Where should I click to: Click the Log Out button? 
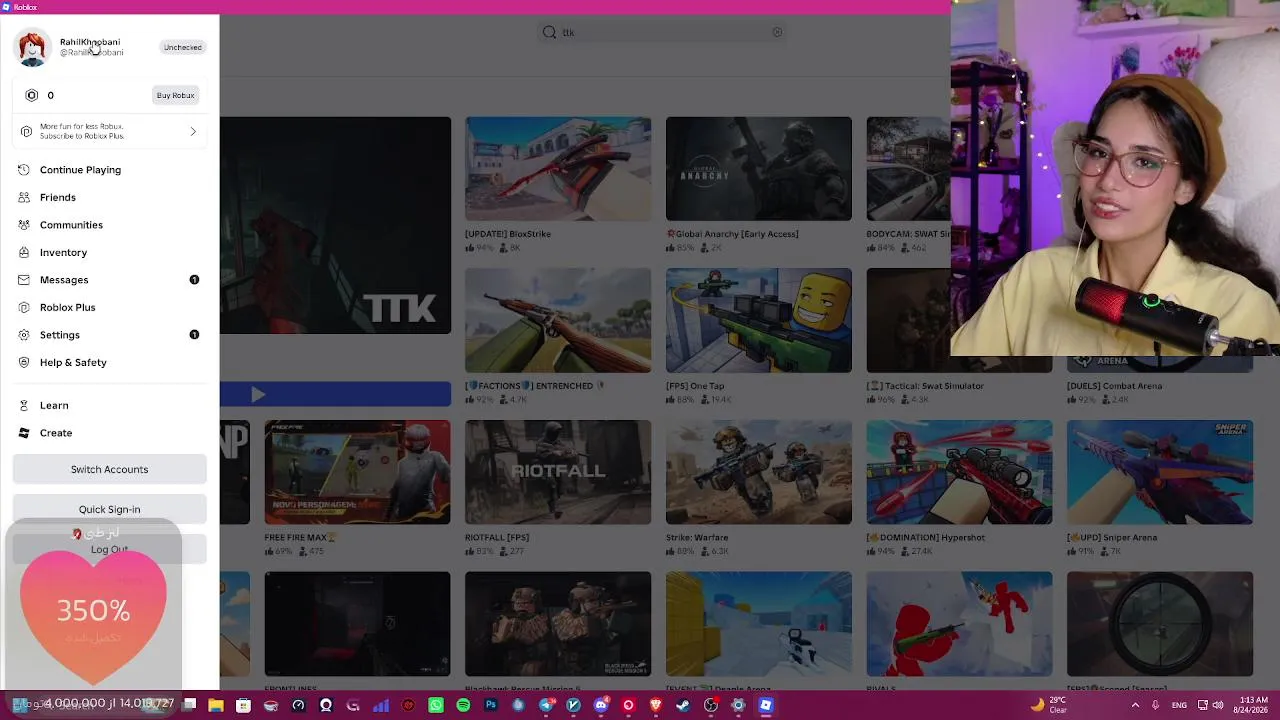click(110, 549)
